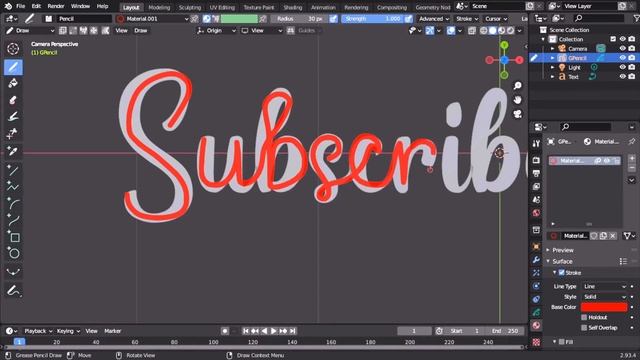The width and height of the screenshot is (640, 360).
Task: Play the animation forward
Action: (x=274, y=331)
